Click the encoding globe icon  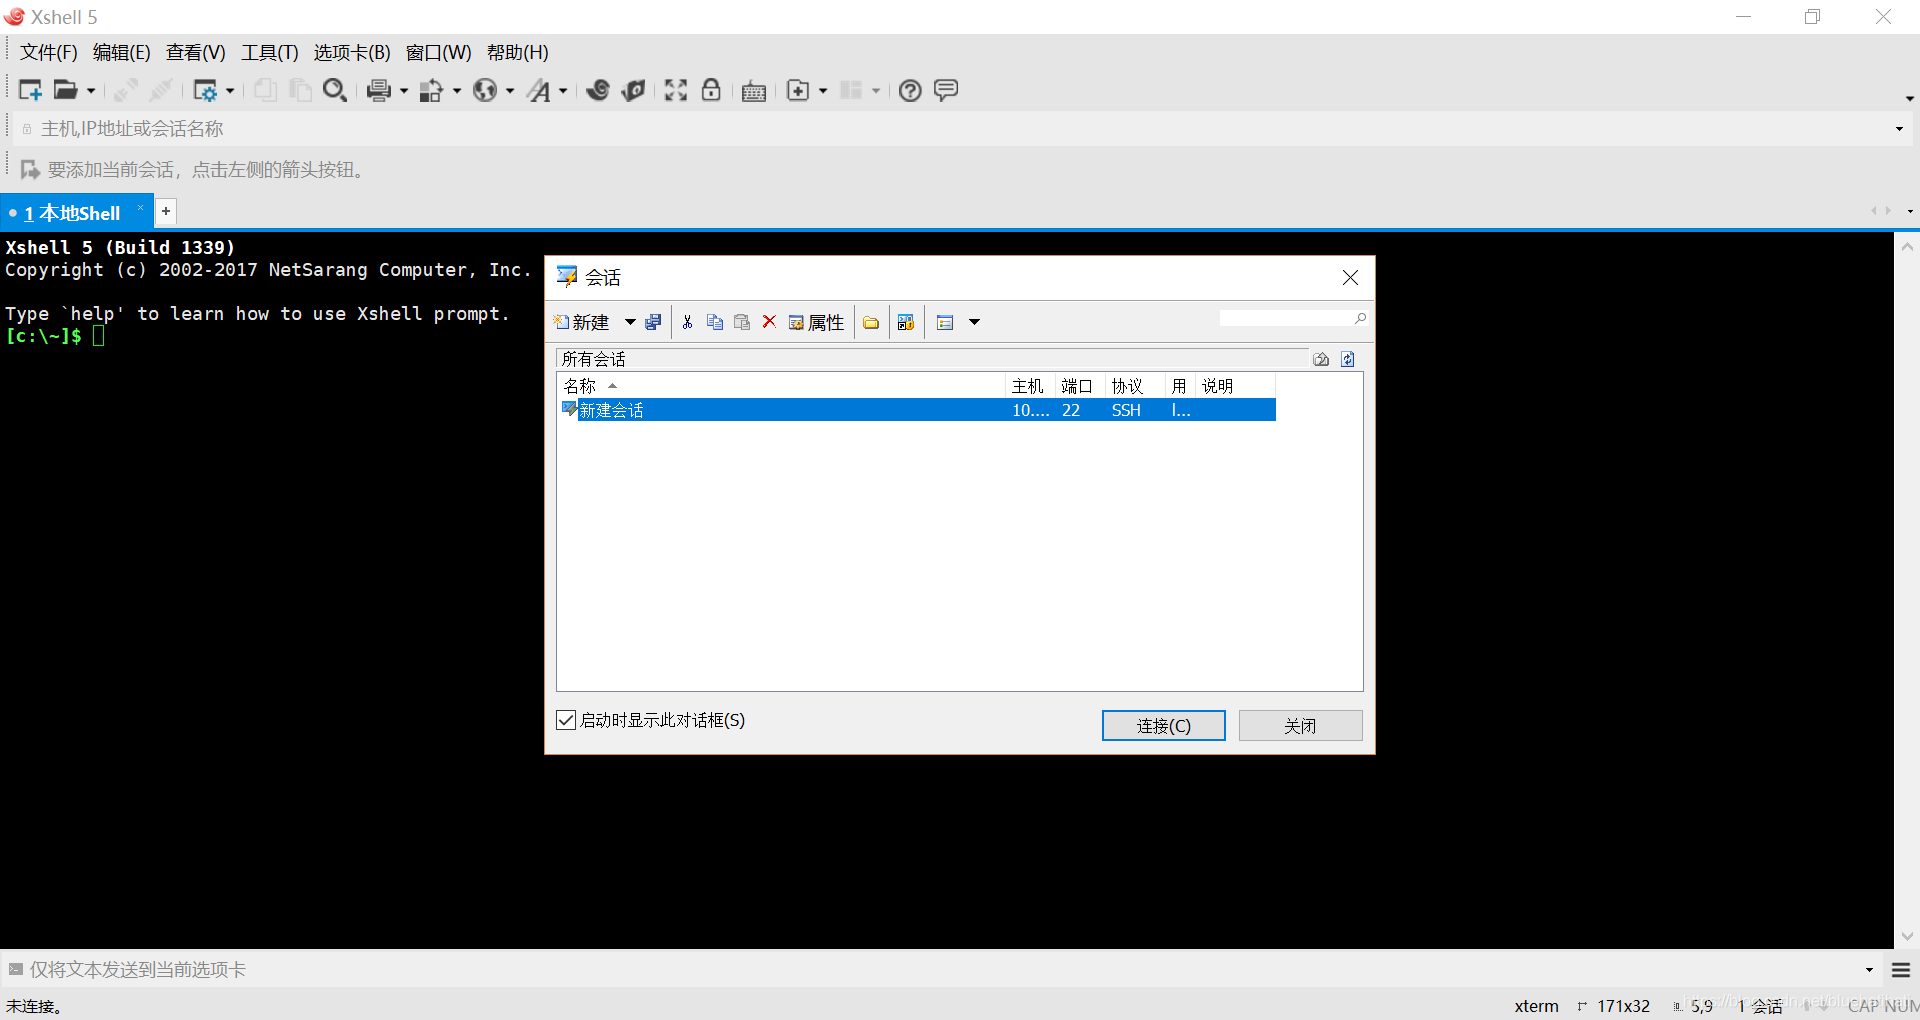pos(485,91)
